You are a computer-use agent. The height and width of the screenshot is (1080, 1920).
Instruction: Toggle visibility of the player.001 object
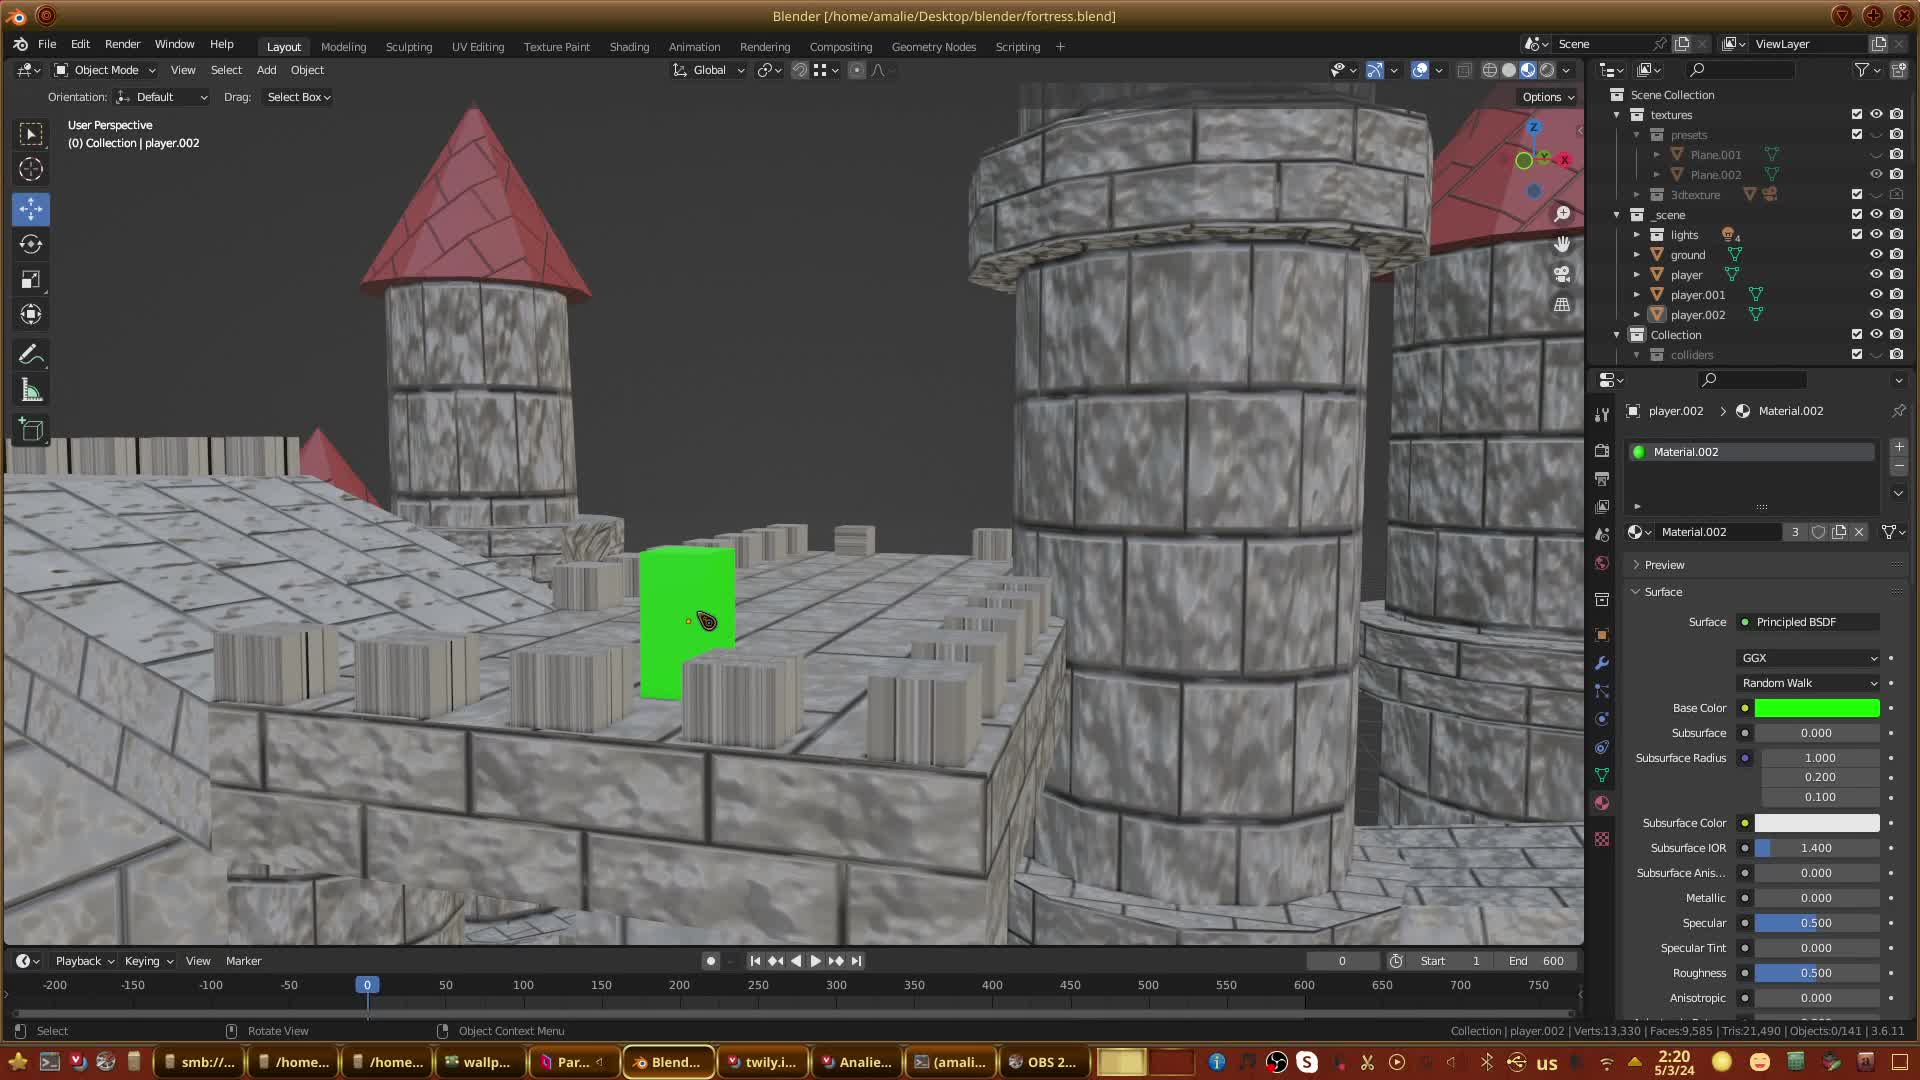coord(1876,294)
